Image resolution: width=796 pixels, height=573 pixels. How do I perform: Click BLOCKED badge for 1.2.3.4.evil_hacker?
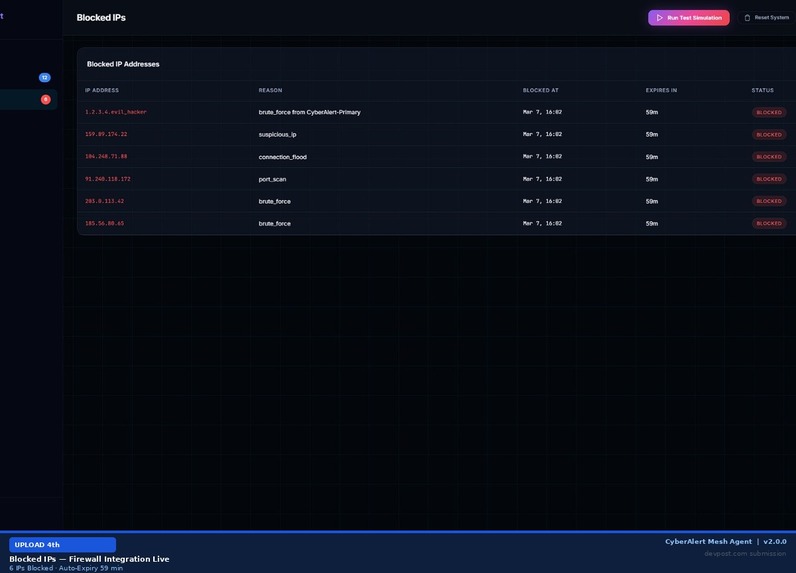tap(769, 112)
